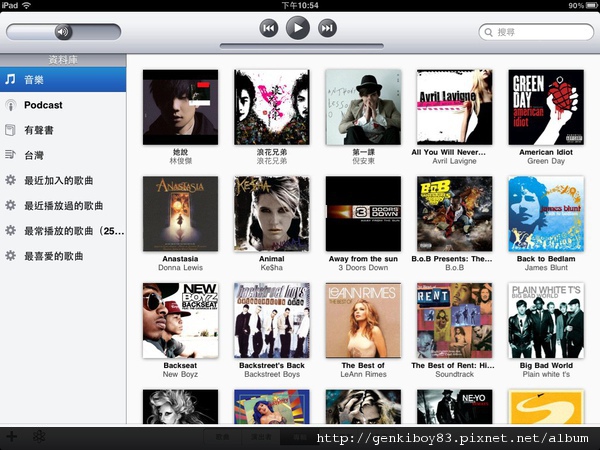This screenshot has width=600, height=450.
Task: Skip to previous track
Action: pos(269,28)
